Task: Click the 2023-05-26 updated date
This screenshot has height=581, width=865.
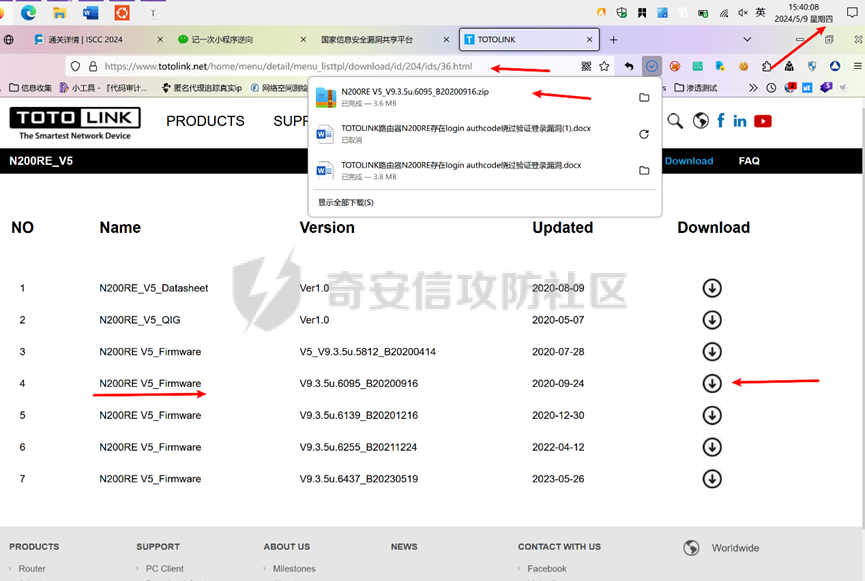Action: (x=558, y=479)
